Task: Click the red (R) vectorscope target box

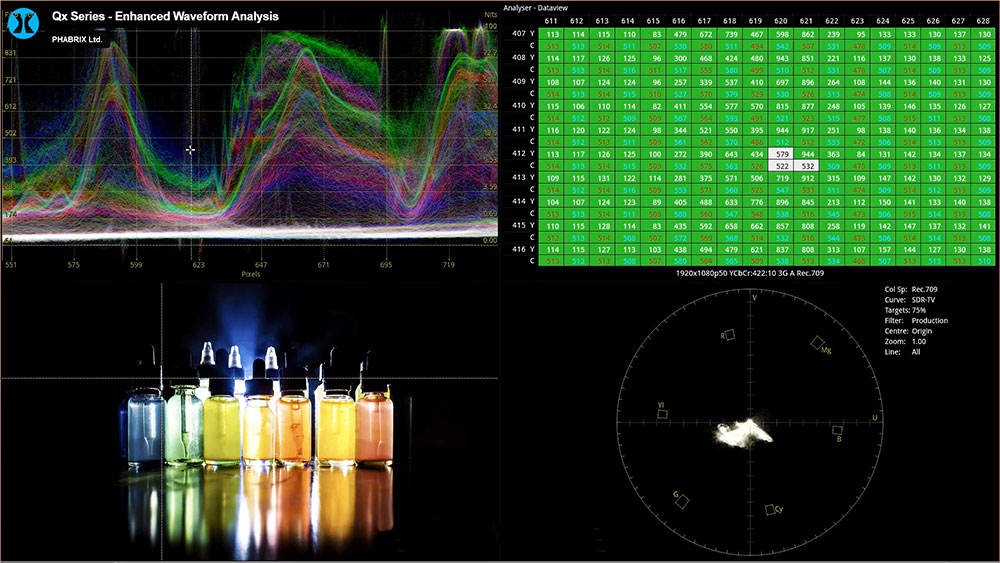Action: click(x=729, y=336)
